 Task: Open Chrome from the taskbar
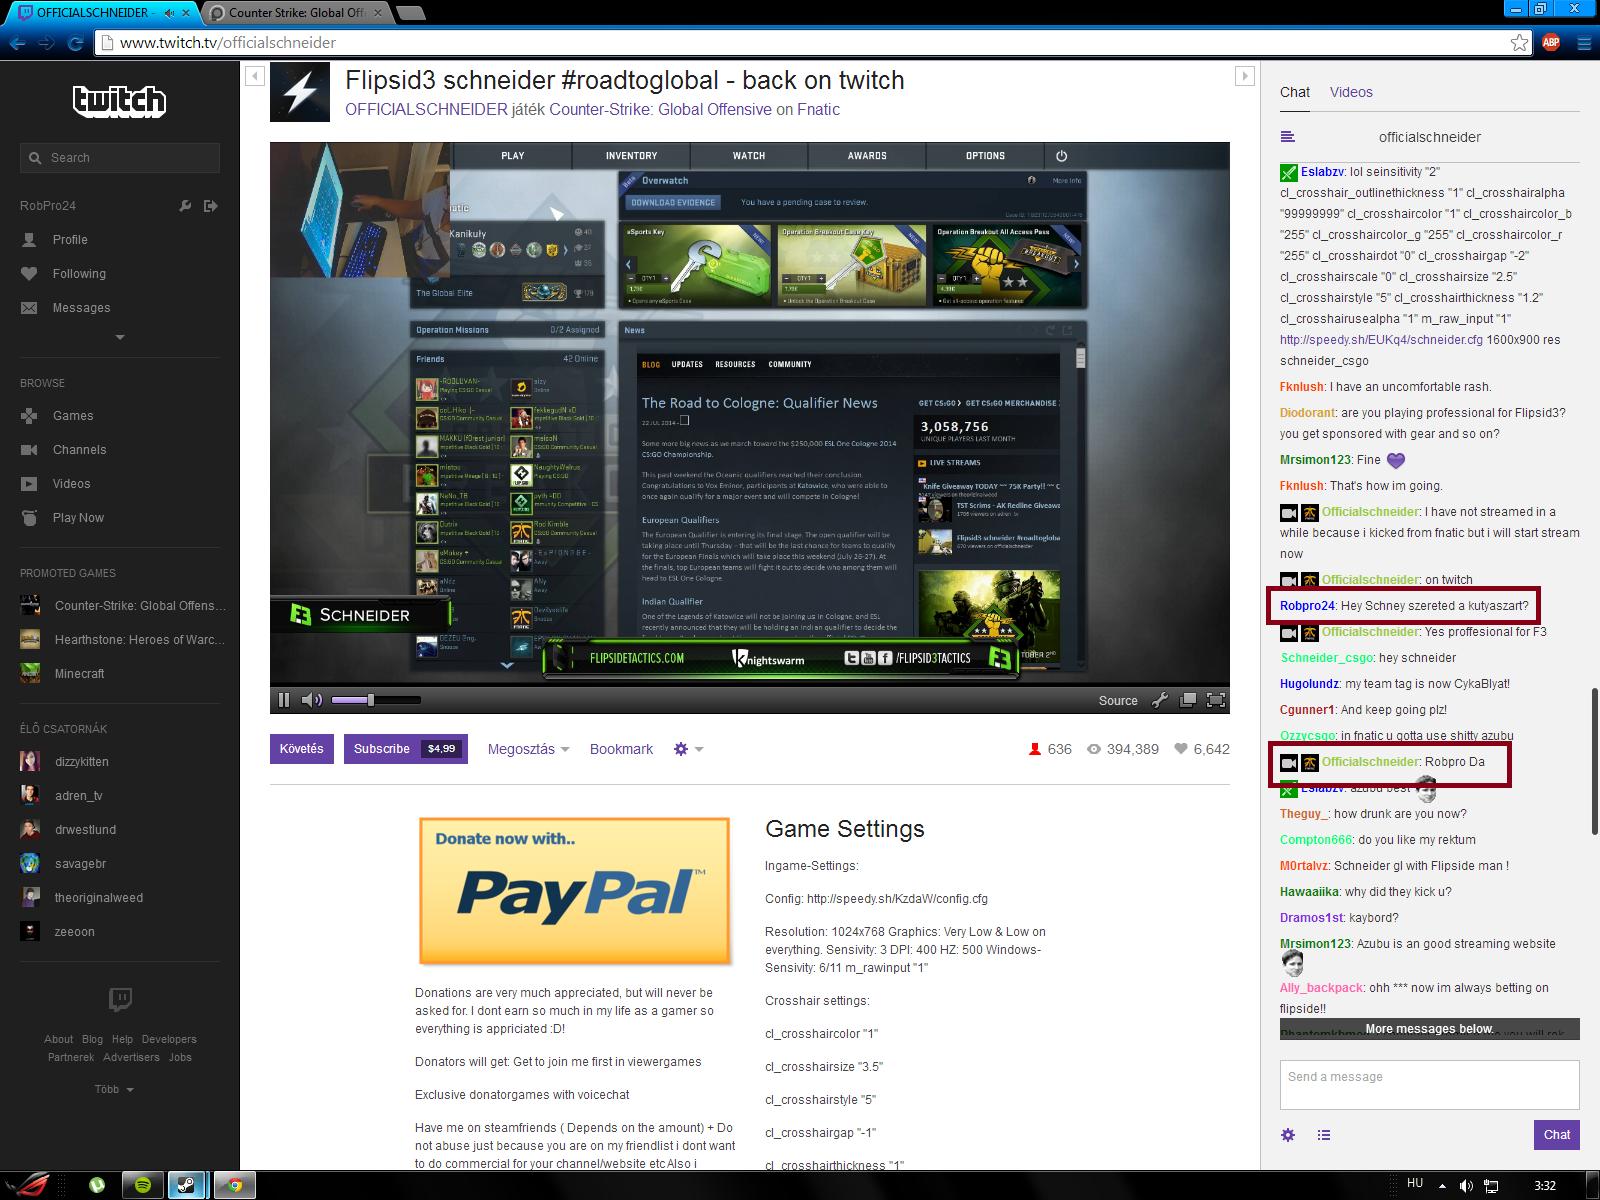point(234,1185)
